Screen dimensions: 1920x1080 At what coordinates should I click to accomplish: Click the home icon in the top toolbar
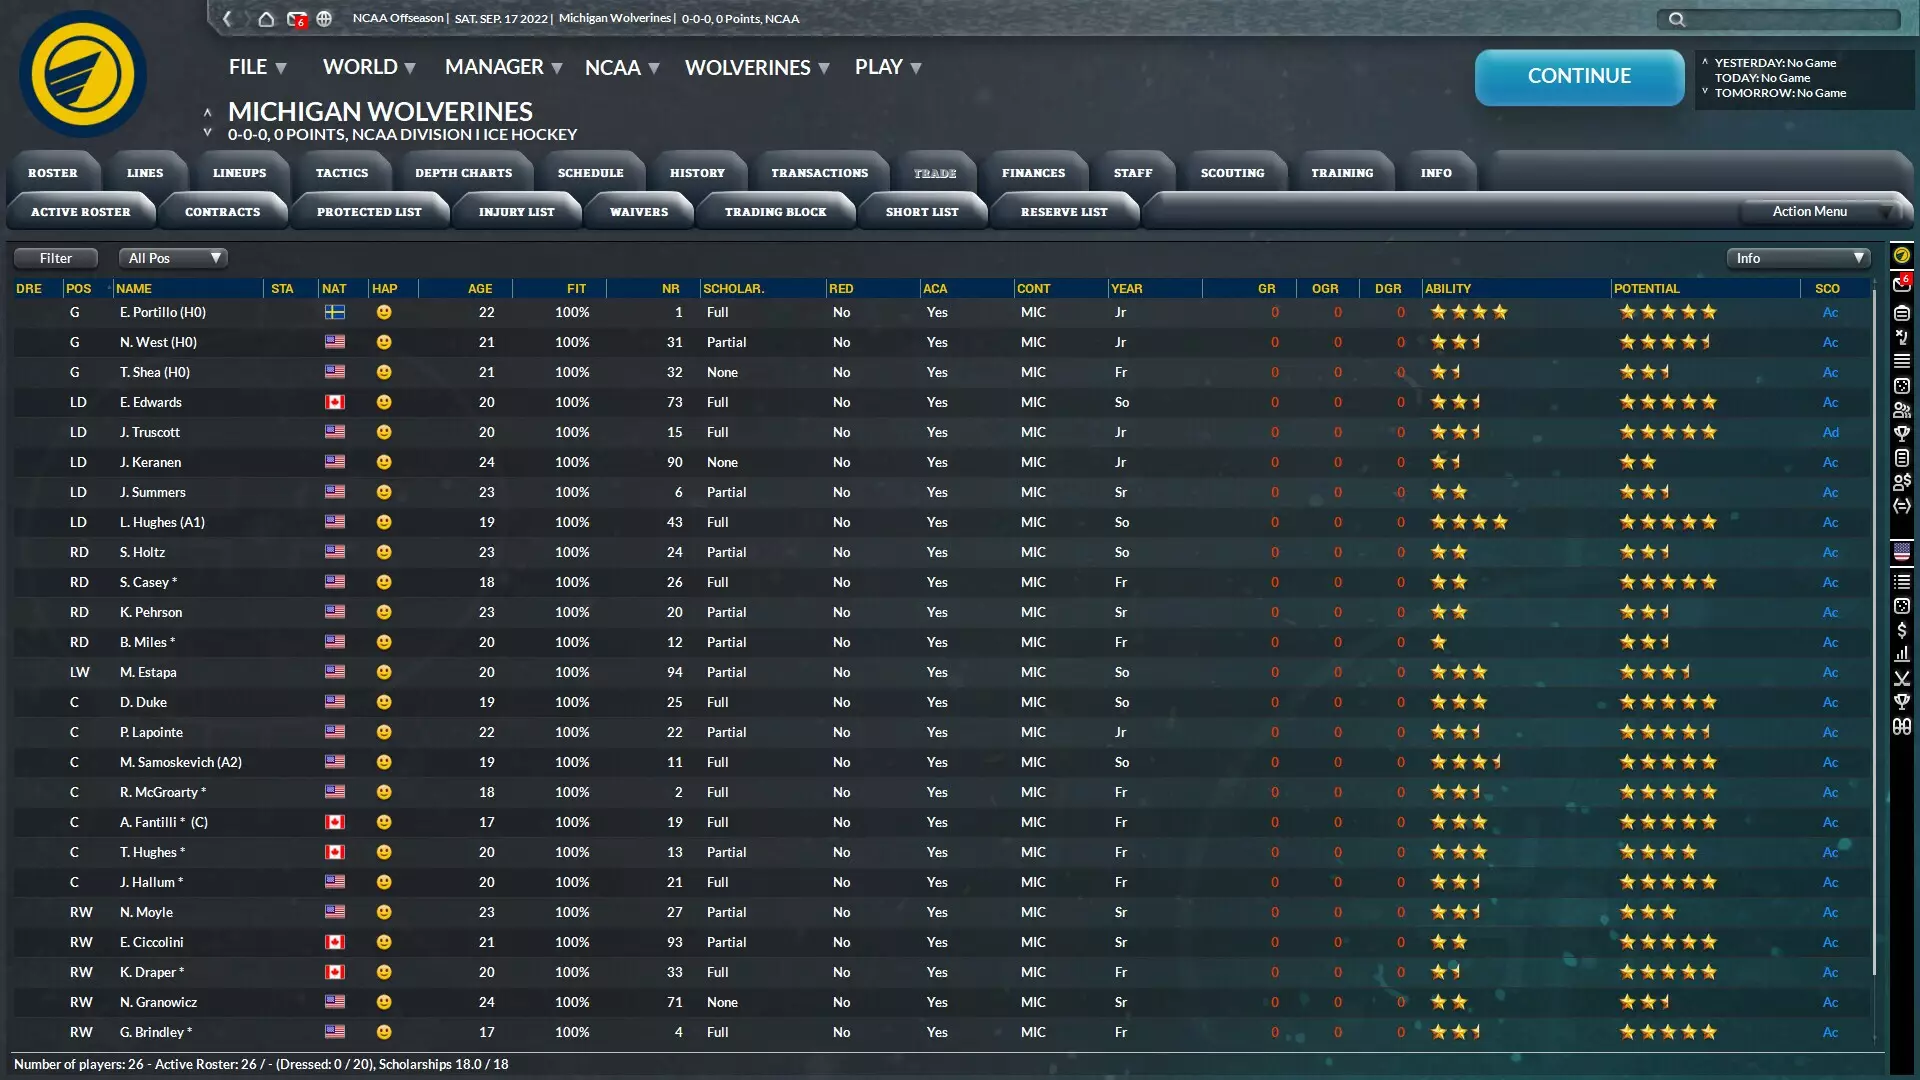point(265,18)
